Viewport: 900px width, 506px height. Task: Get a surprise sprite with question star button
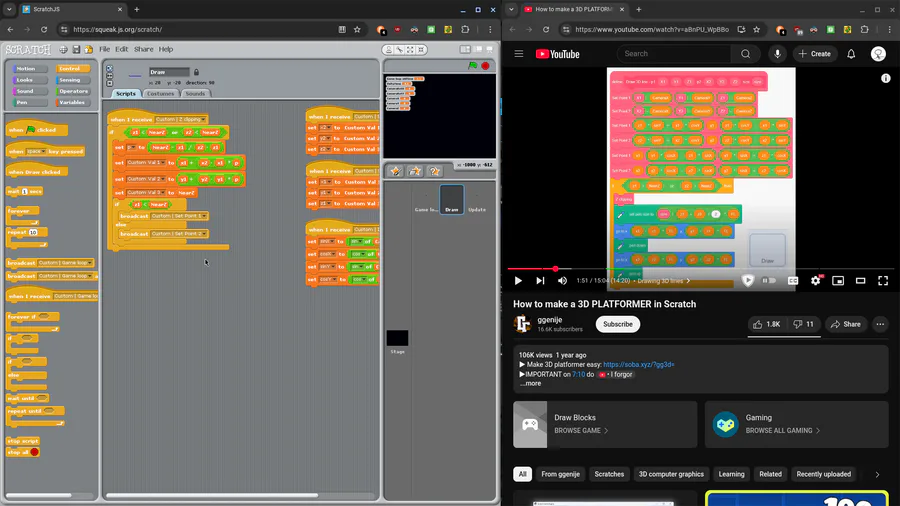click(x=435, y=171)
